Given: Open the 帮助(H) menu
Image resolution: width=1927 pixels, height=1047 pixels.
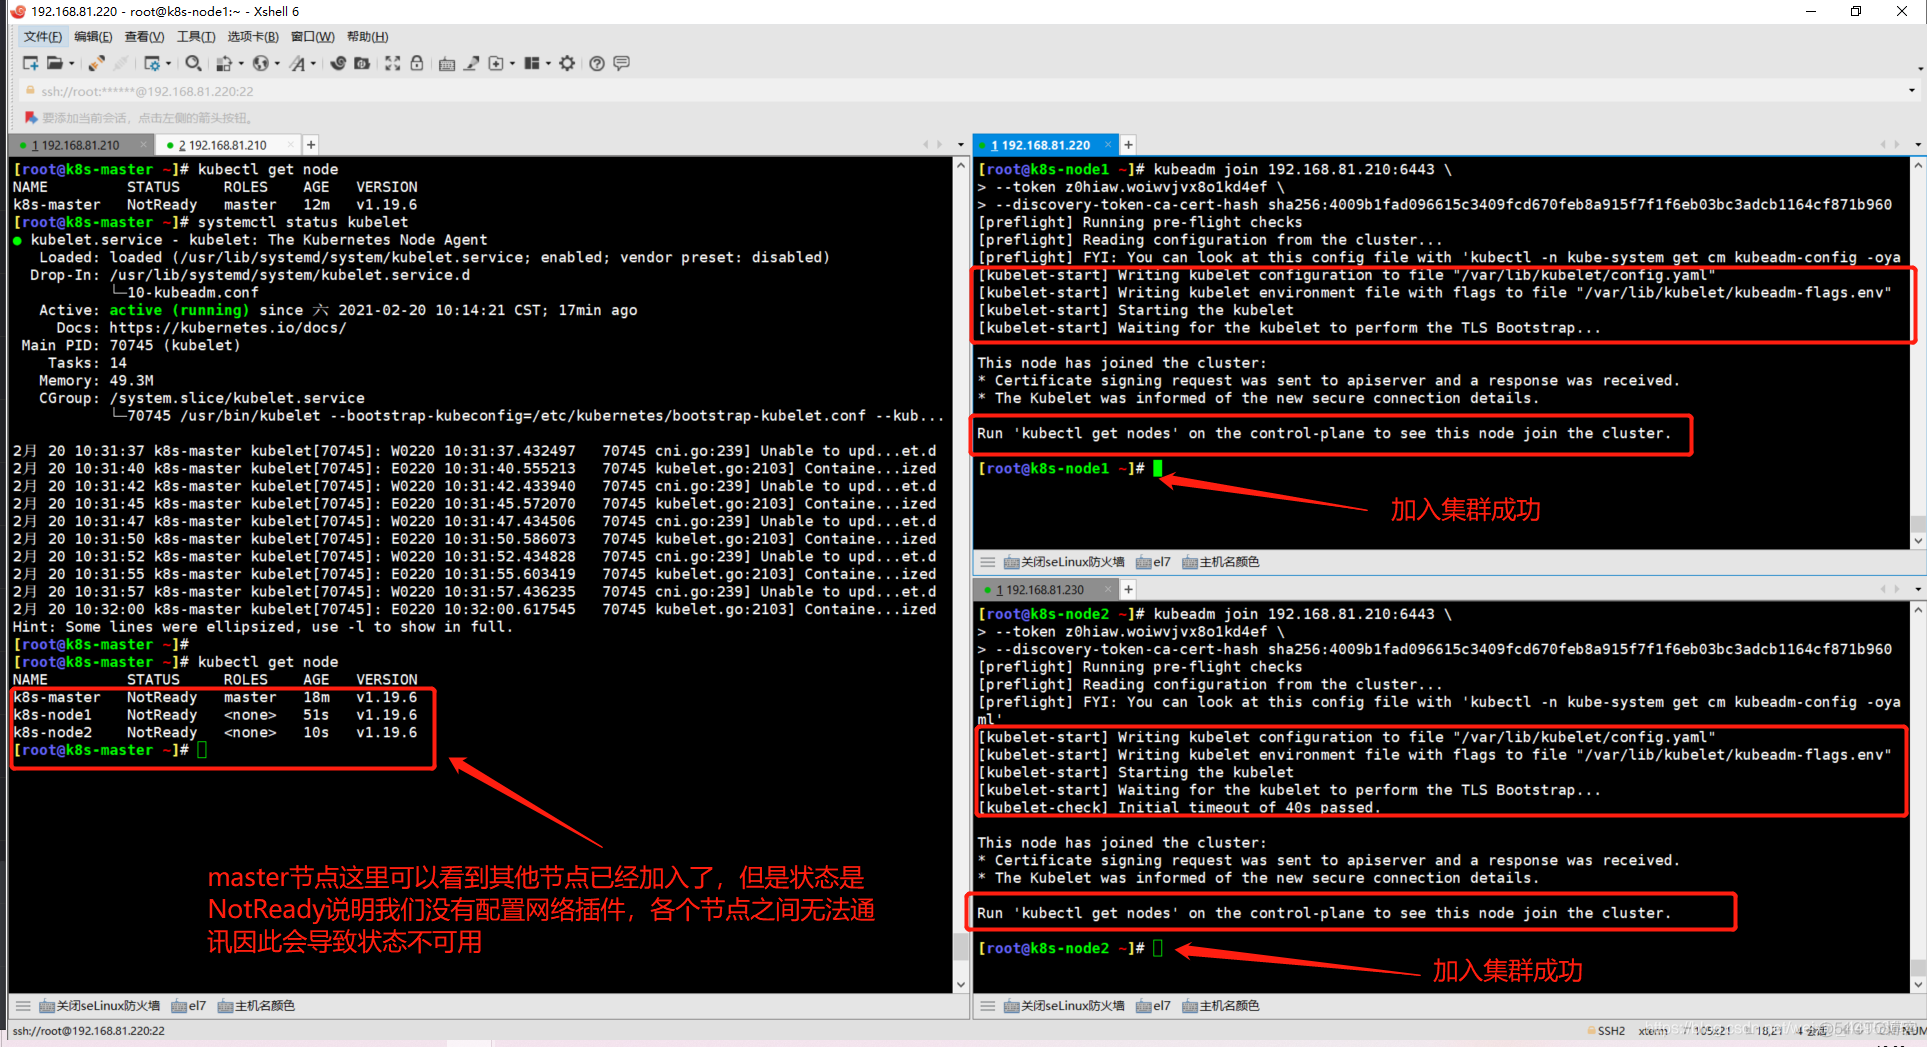Looking at the screenshot, I should (367, 37).
